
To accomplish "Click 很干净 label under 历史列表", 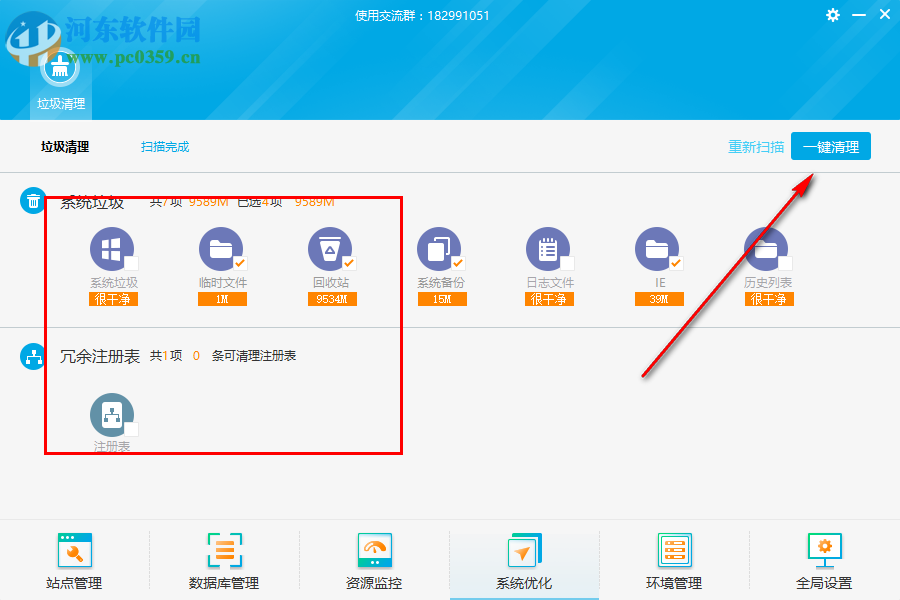I will pos(769,299).
